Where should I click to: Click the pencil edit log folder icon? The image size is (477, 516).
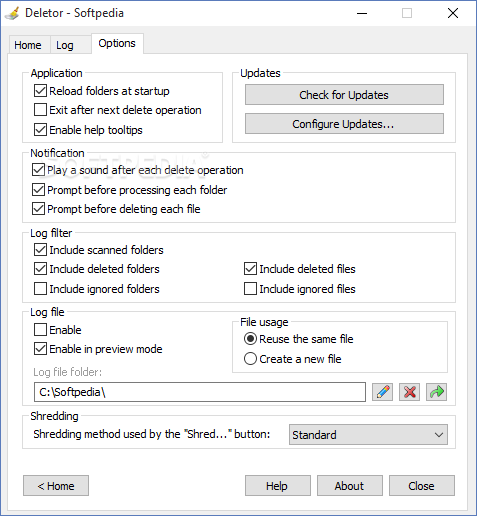click(x=383, y=392)
